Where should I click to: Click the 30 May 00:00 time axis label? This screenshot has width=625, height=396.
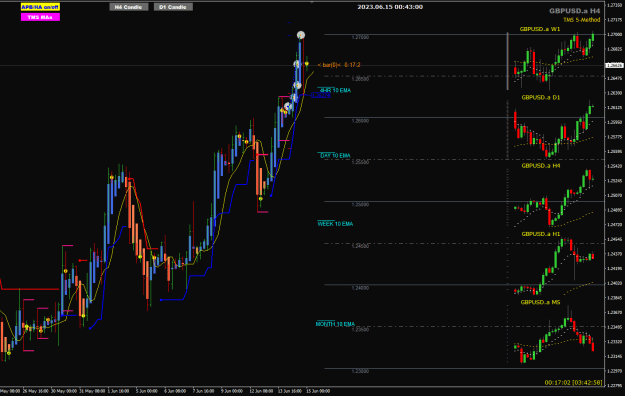pyautogui.click(x=64, y=391)
